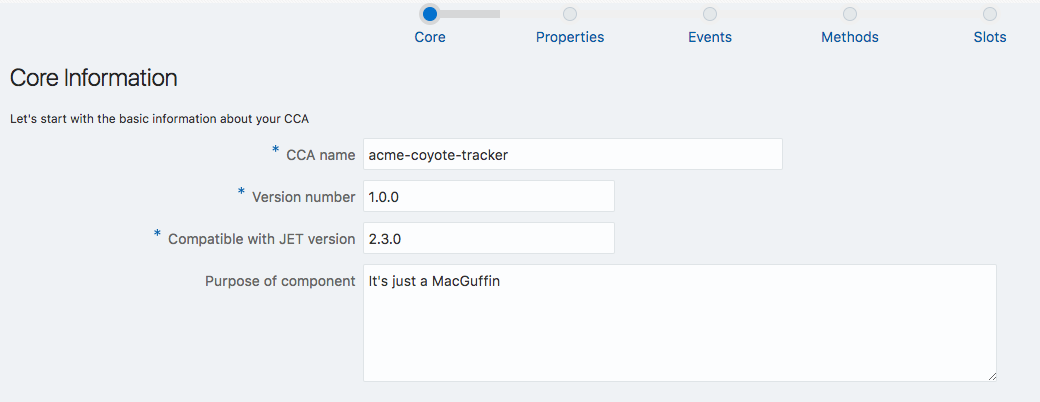Select the Compatible with JET version field

pos(488,239)
